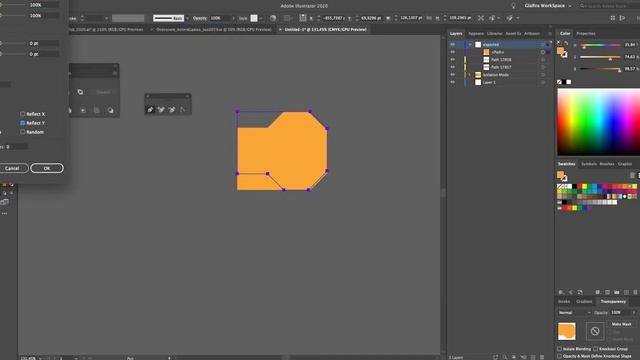Click the None swatch in Color panel
The image size is (640, 360).
[559, 82]
